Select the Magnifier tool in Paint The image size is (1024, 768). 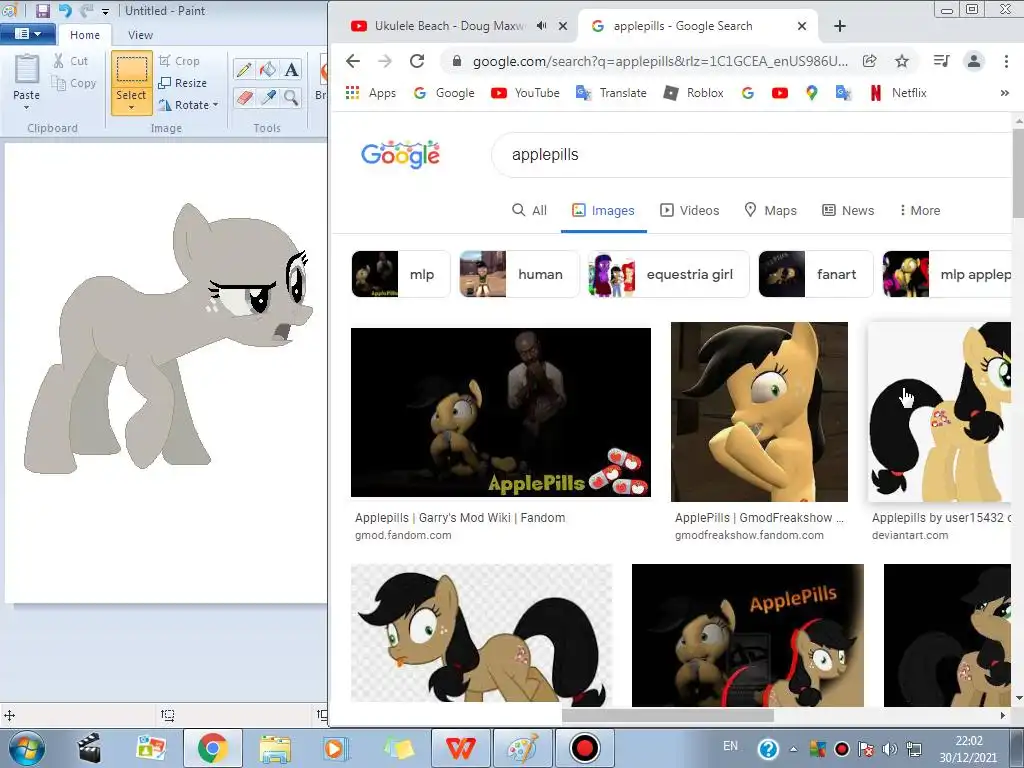(x=291, y=98)
